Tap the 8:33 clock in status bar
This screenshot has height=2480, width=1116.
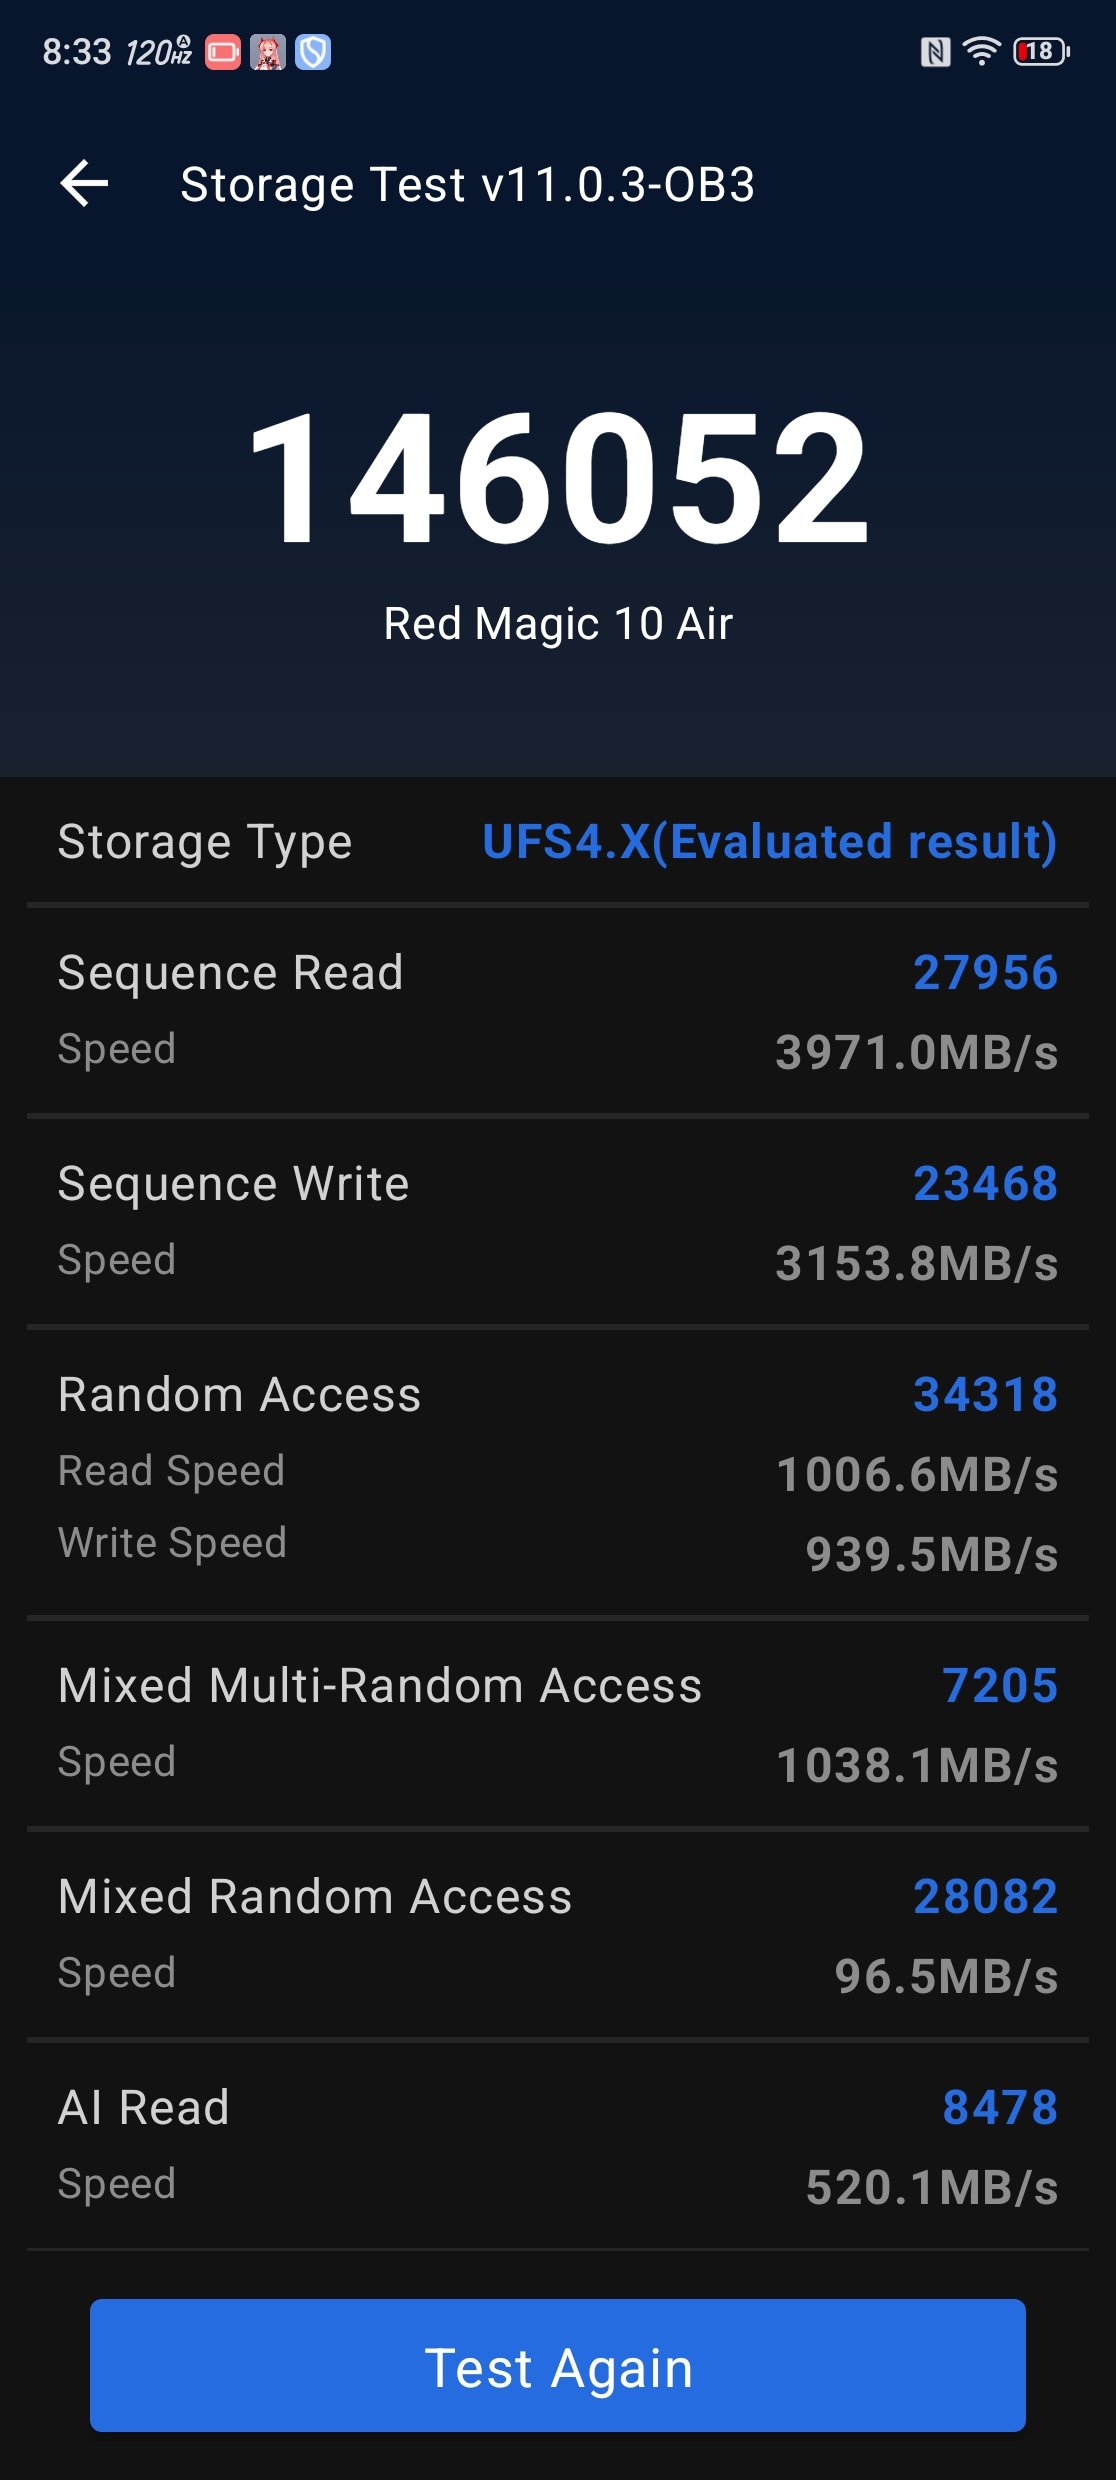77,52
